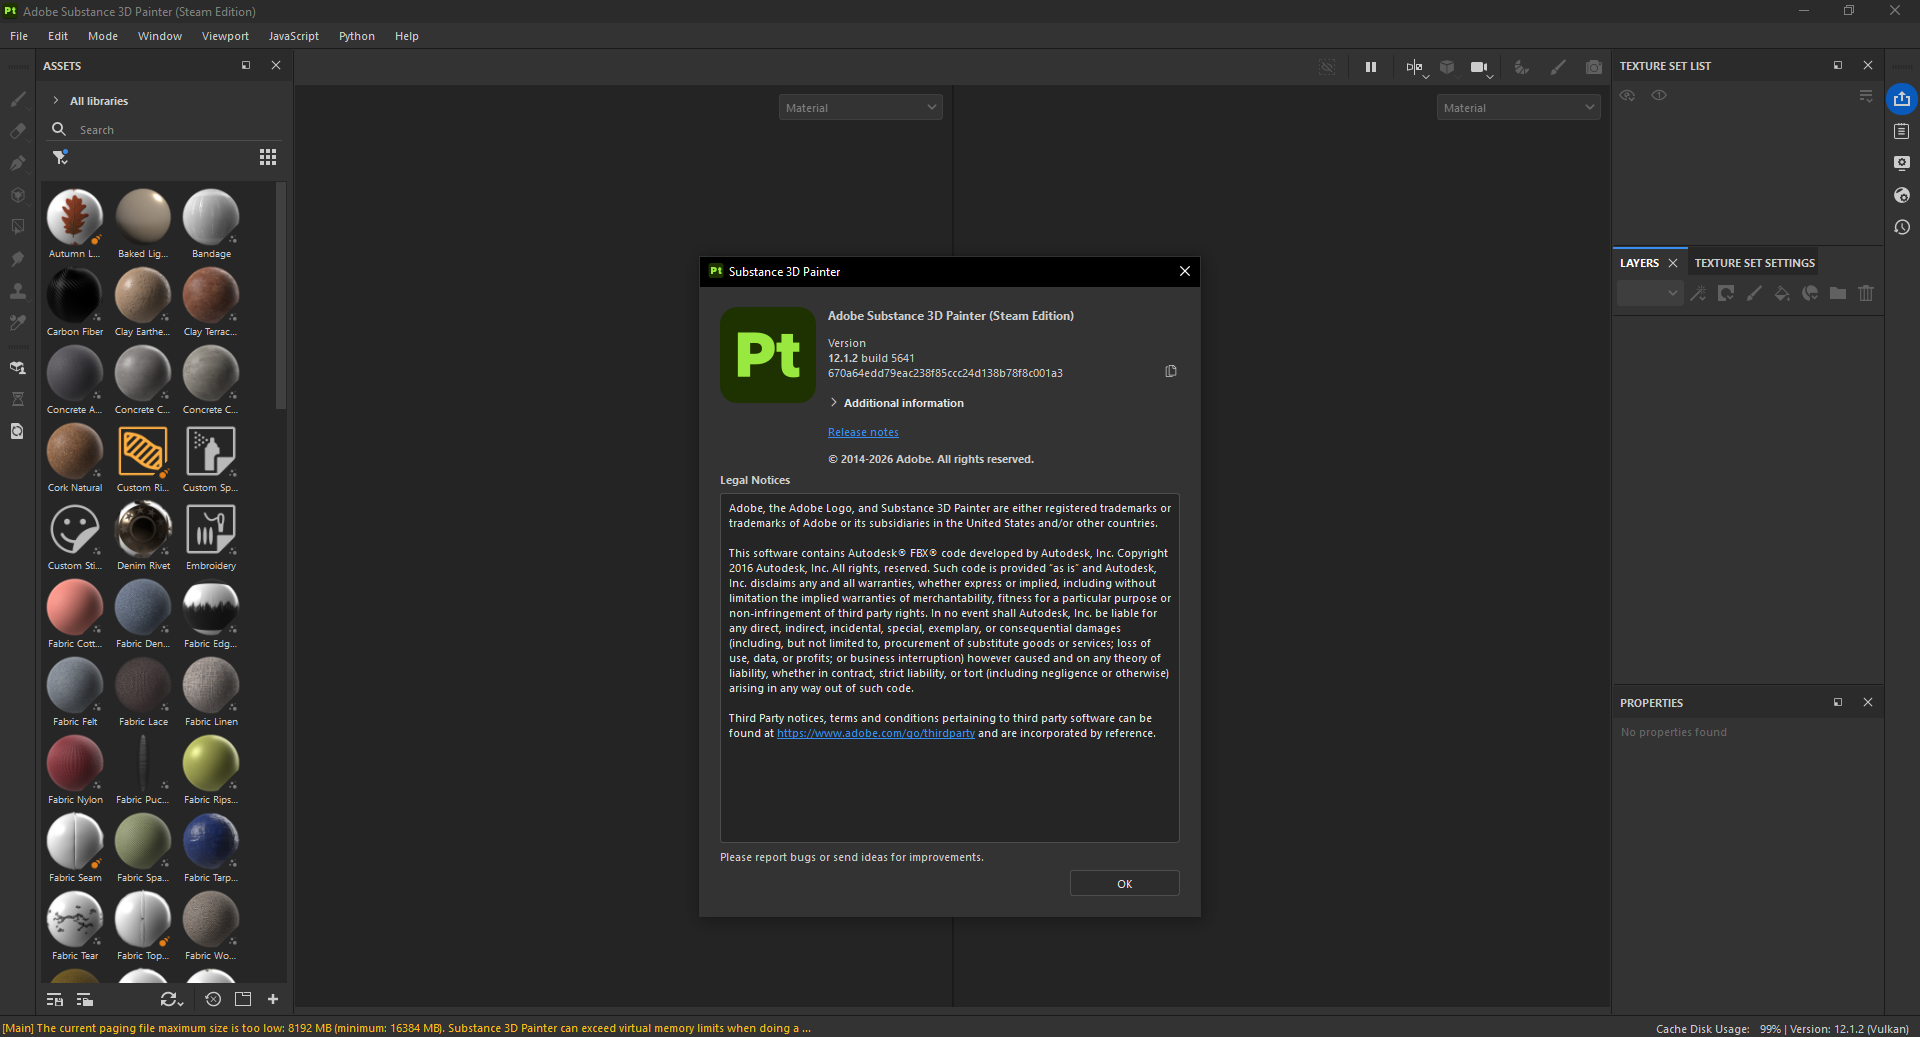Open the asset filter funnel
This screenshot has width=1920, height=1037.
click(x=60, y=157)
